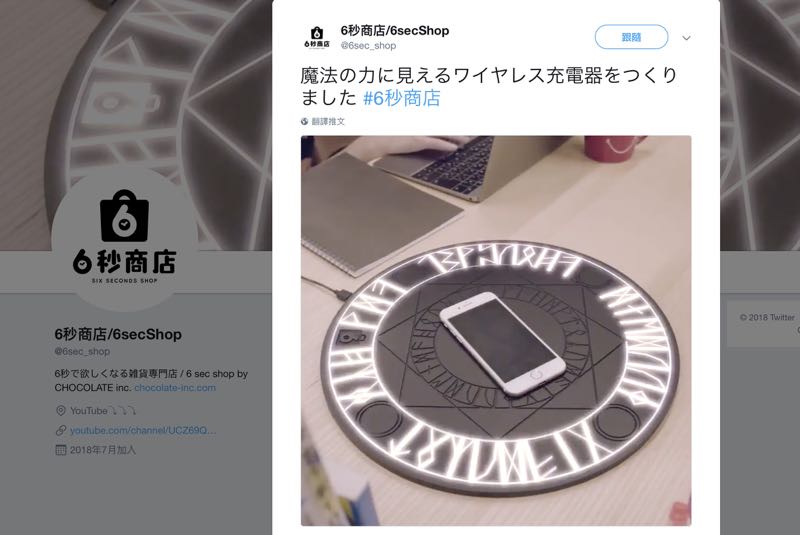
Task: Open the large 6秒商店 profile picture
Action: pos(125,238)
